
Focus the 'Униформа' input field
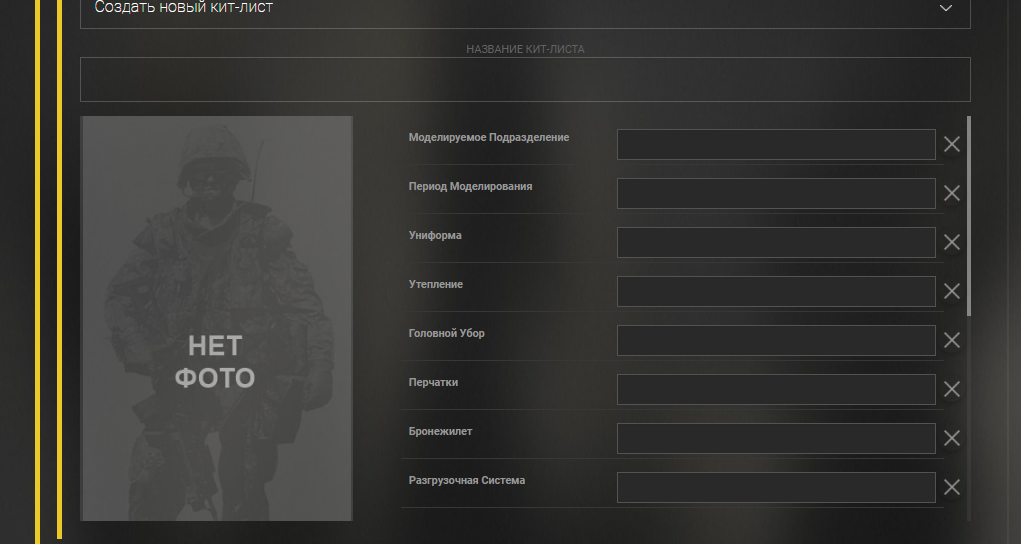[x=776, y=242]
